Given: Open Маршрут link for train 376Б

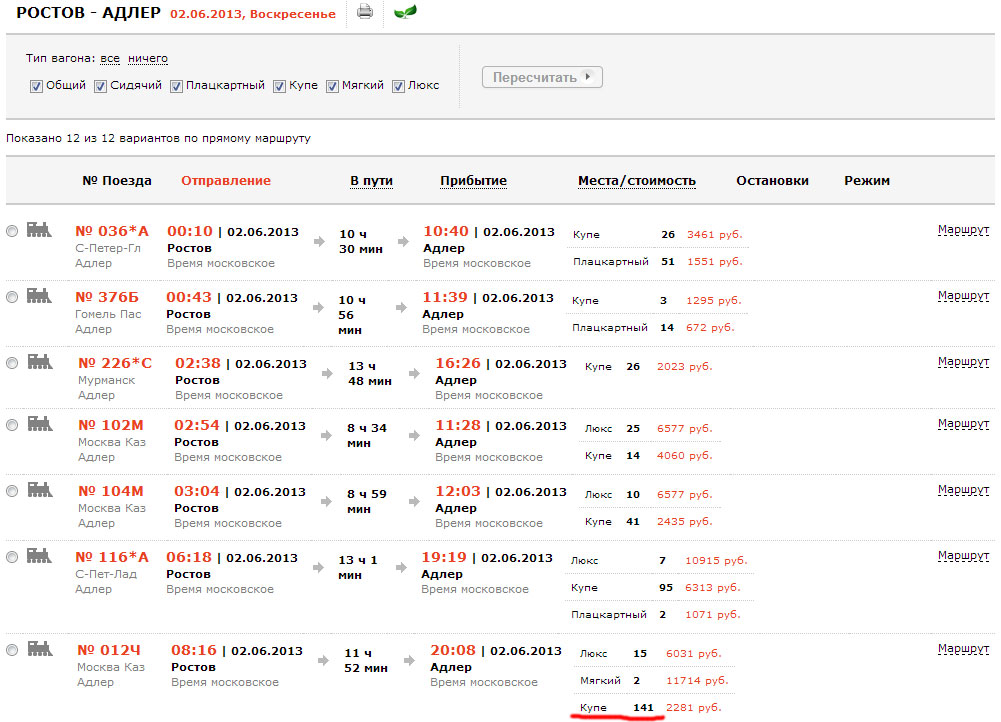Looking at the screenshot, I should coord(963,296).
